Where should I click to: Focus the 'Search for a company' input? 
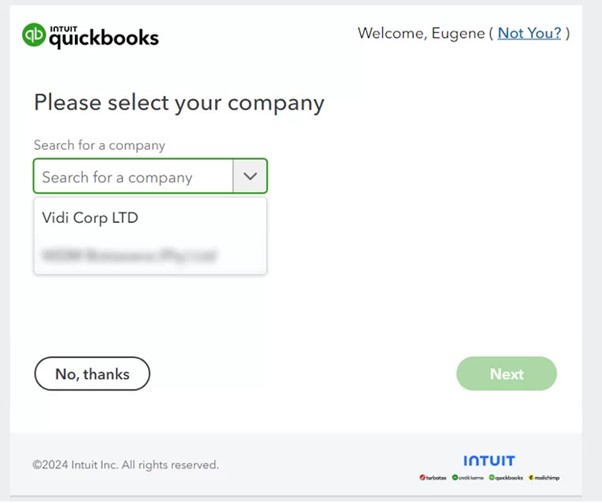(134, 177)
